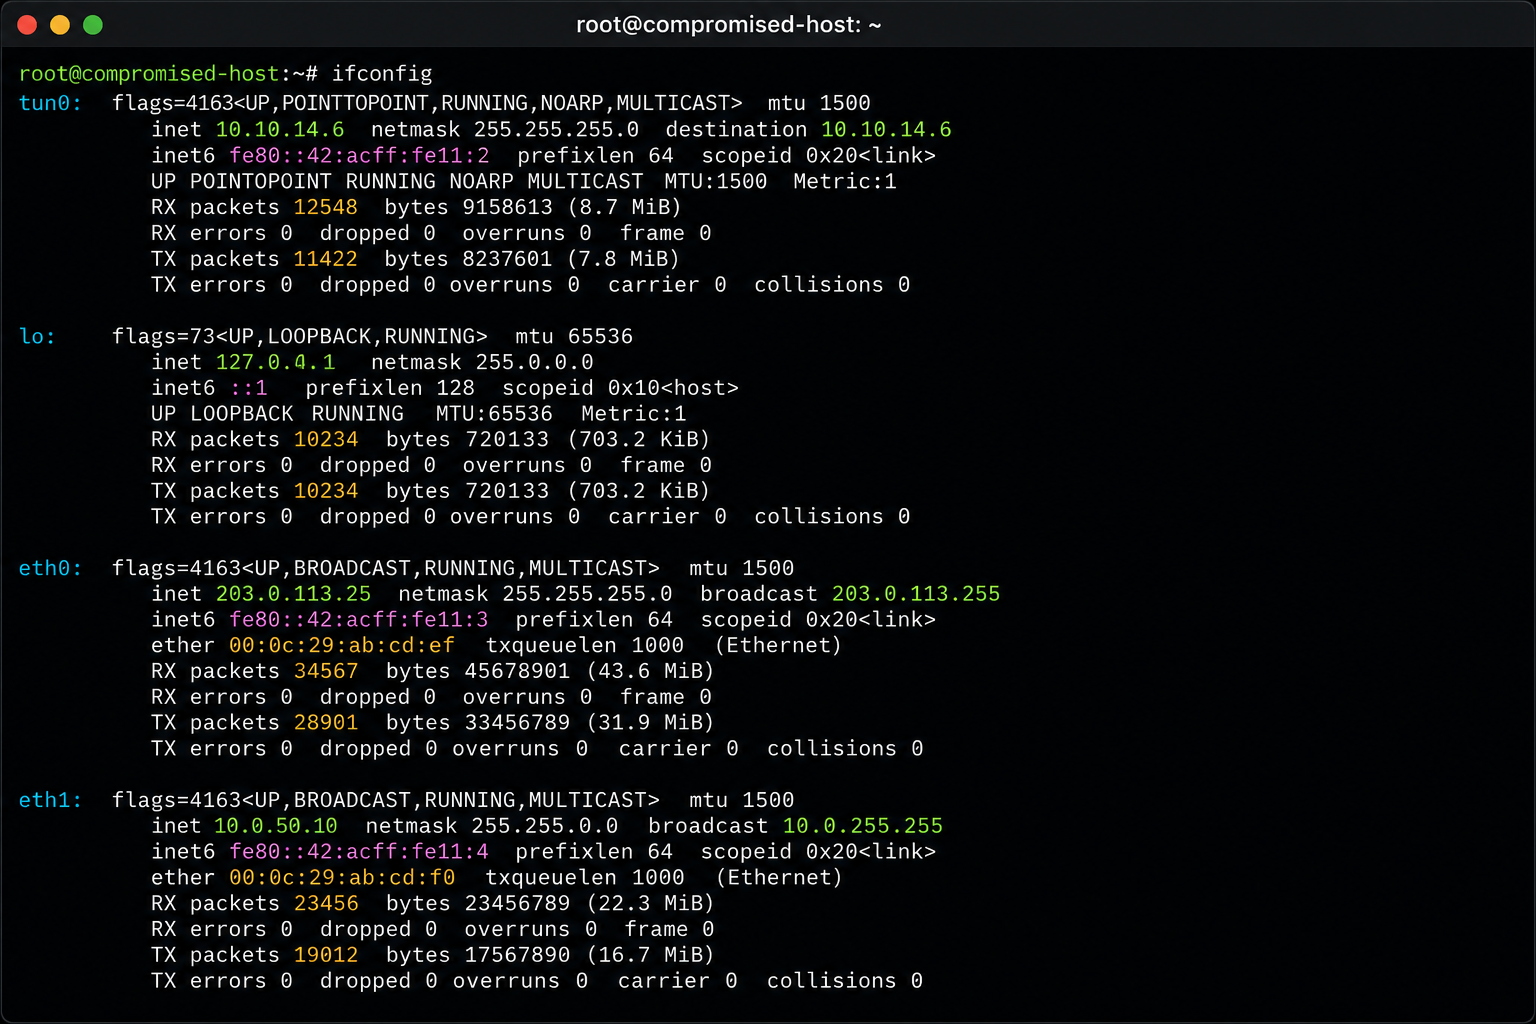Click MAC address 00:0c:29:ab:cd:f0
1536x1024 pixels.
click(342, 878)
